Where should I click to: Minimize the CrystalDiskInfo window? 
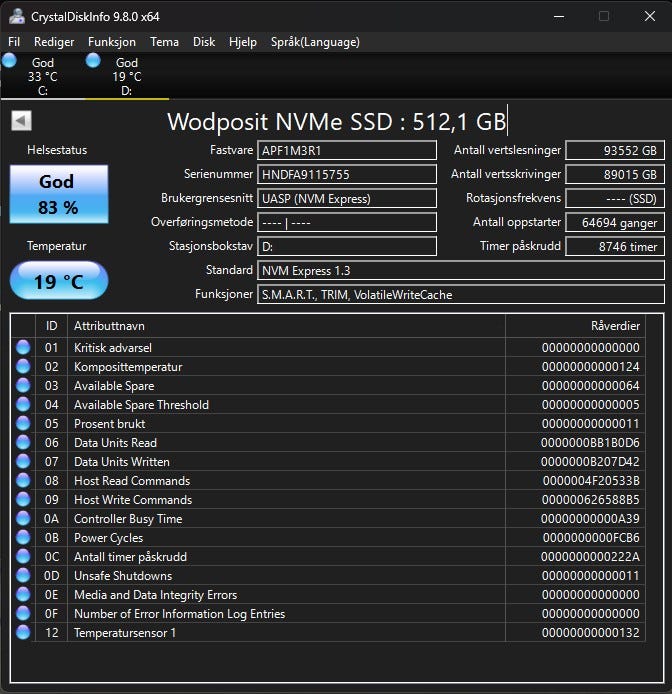point(559,16)
